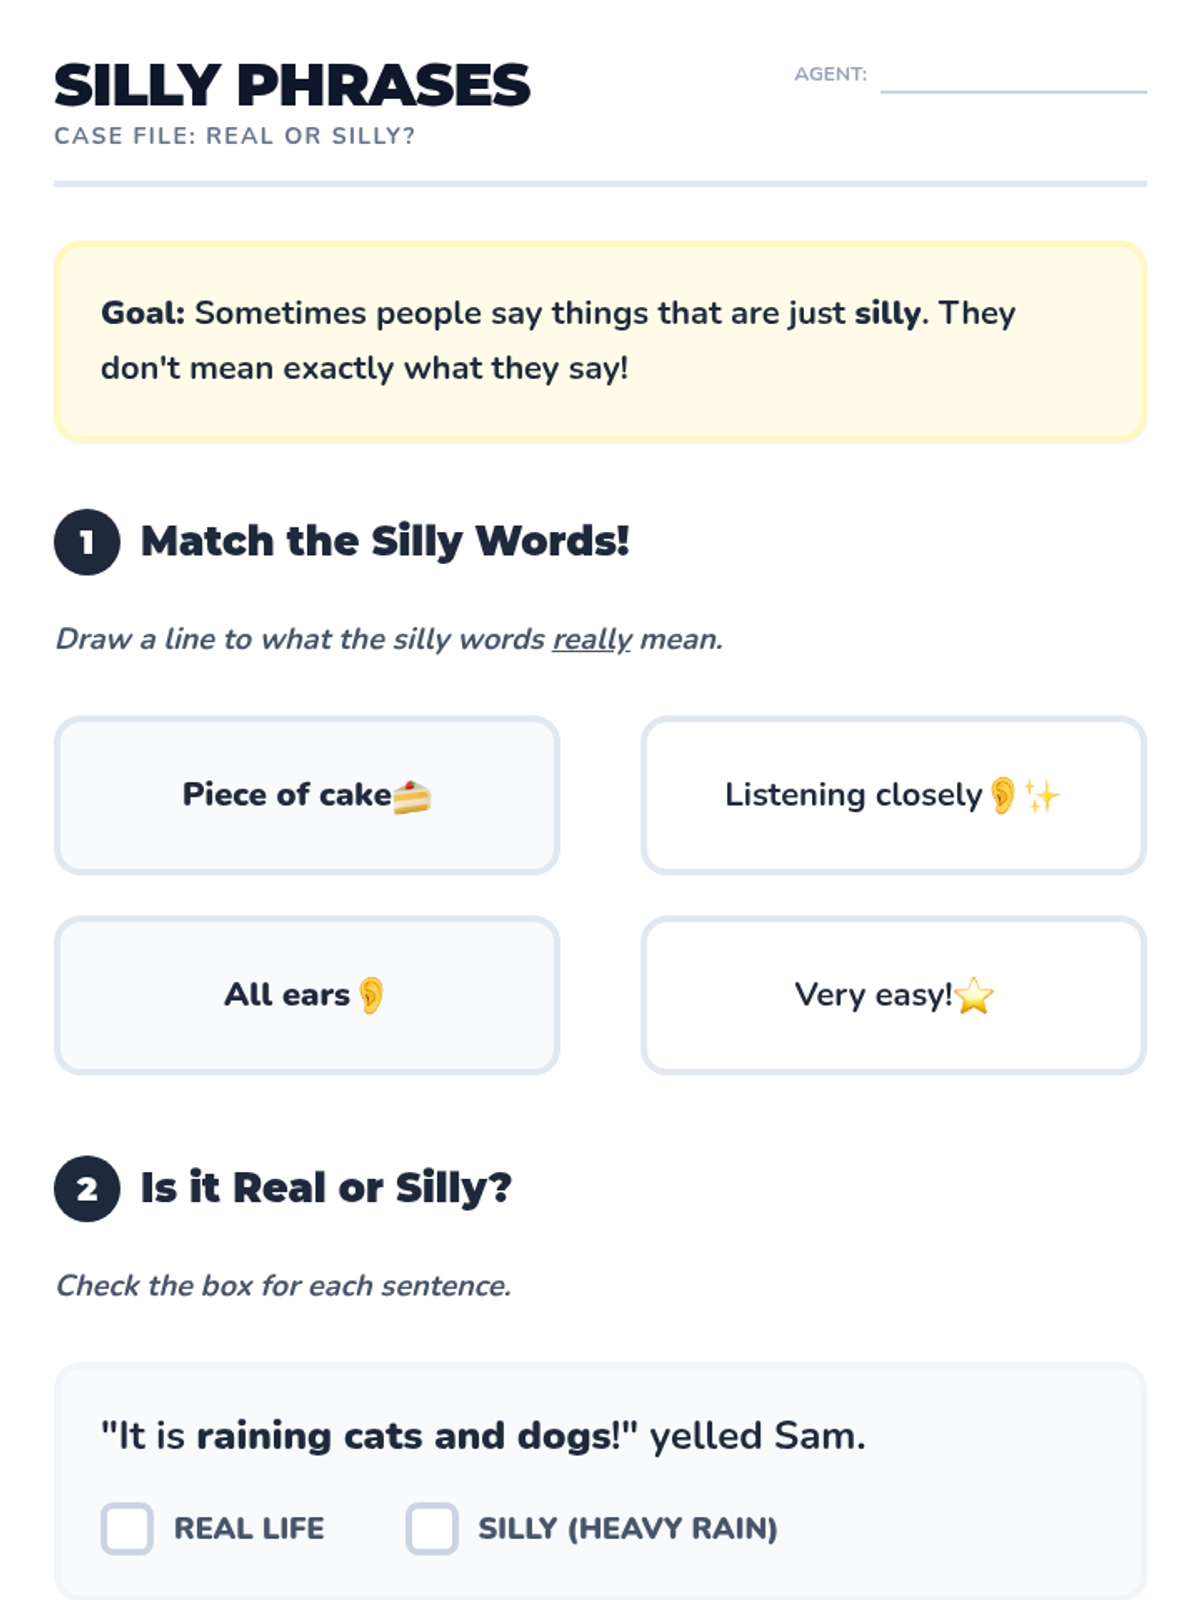This screenshot has height=1600, width=1200.
Task: Select the Very easy! card
Action: (x=893, y=995)
